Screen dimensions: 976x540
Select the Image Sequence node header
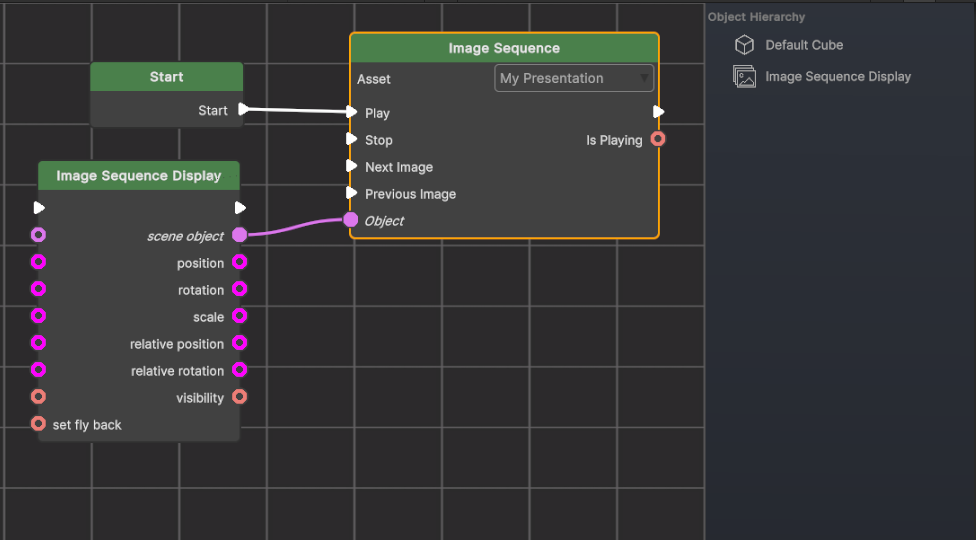(504, 48)
